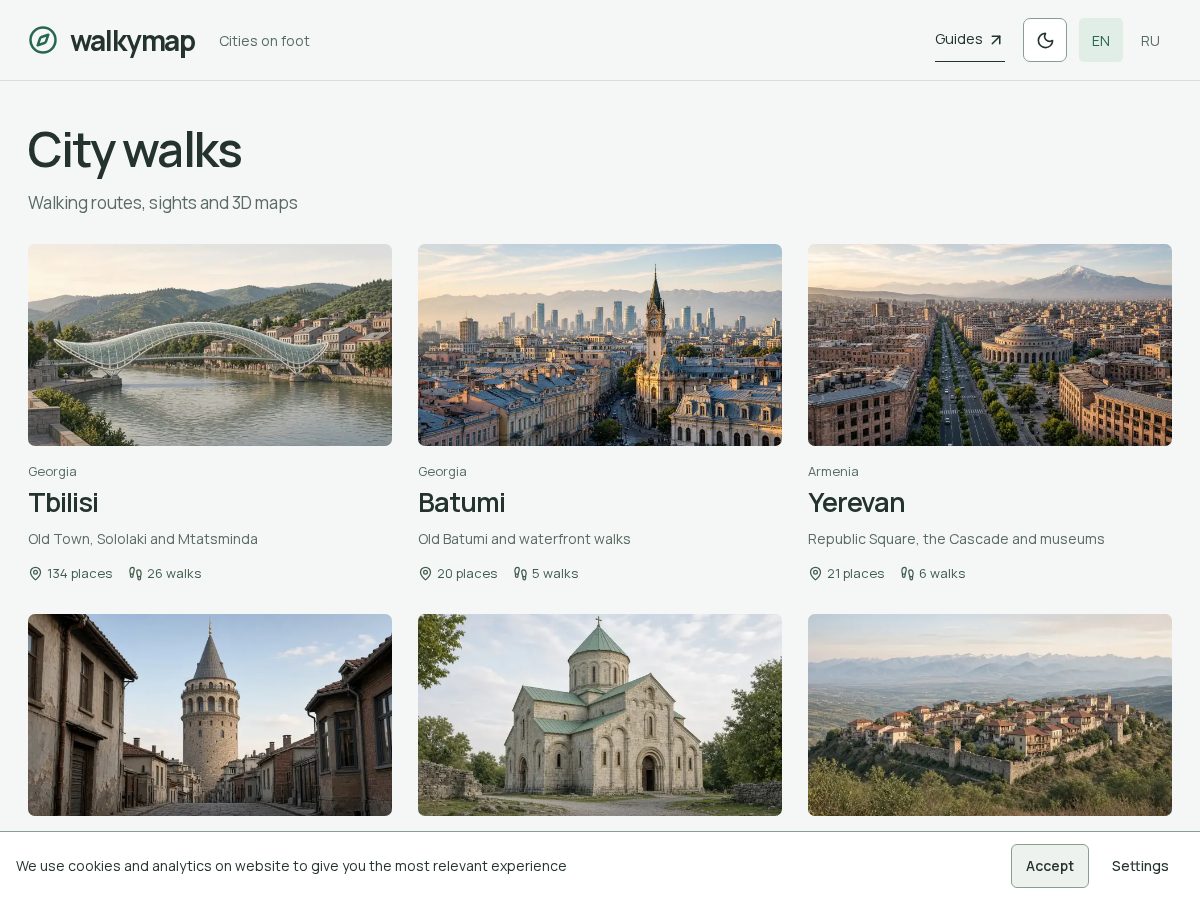The height and width of the screenshot is (900, 1200).
Task: Open the green-roofed cathedral photo
Action: coord(600,715)
